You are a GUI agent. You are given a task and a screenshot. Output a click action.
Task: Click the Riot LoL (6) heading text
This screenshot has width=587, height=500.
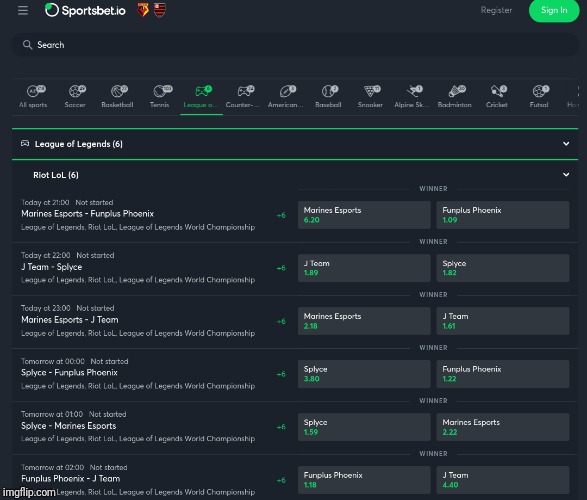(x=56, y=175)
